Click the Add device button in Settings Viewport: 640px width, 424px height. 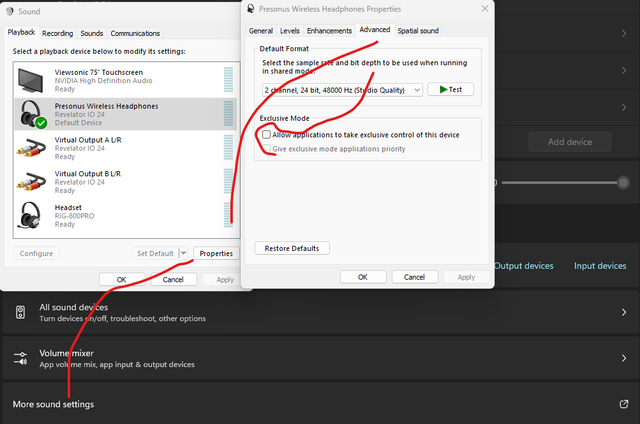click(x=570, y=142)
